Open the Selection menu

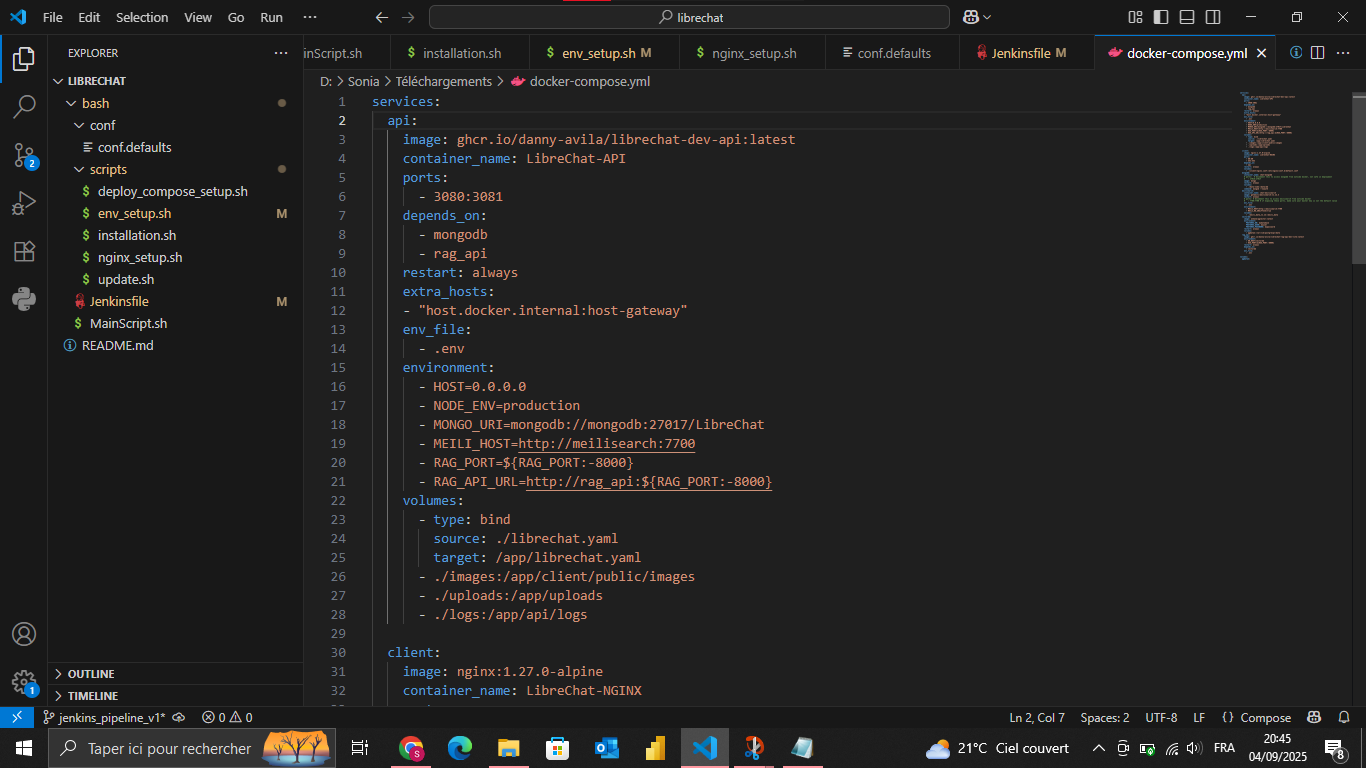(x=142, y=17)
